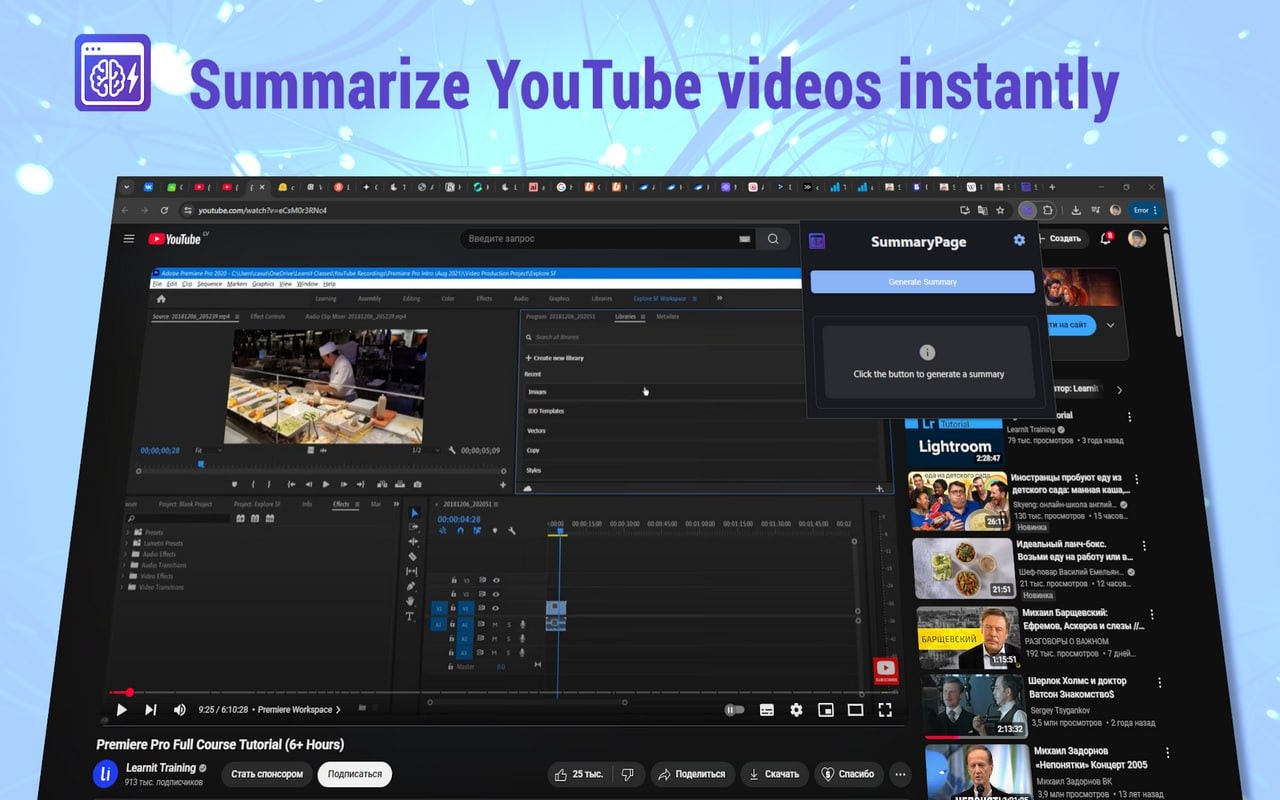Dislike the video with thumbs down
Viewport: 1280px width, 800px height.
click(627, 774)
